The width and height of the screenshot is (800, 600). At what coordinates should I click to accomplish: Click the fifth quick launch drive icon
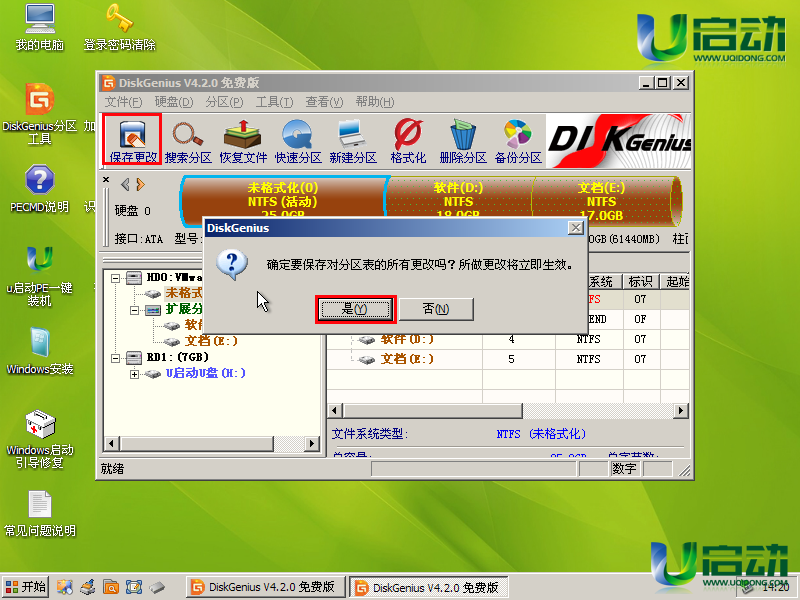(x=157, y=587)
